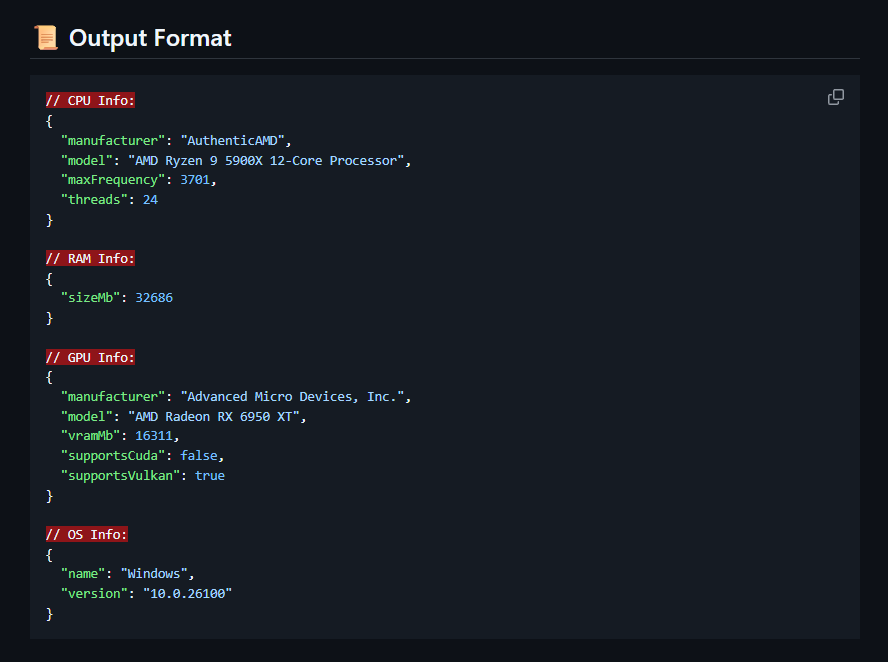
Task: Click the "supportsVulkan" key
Action: (120, 475)
